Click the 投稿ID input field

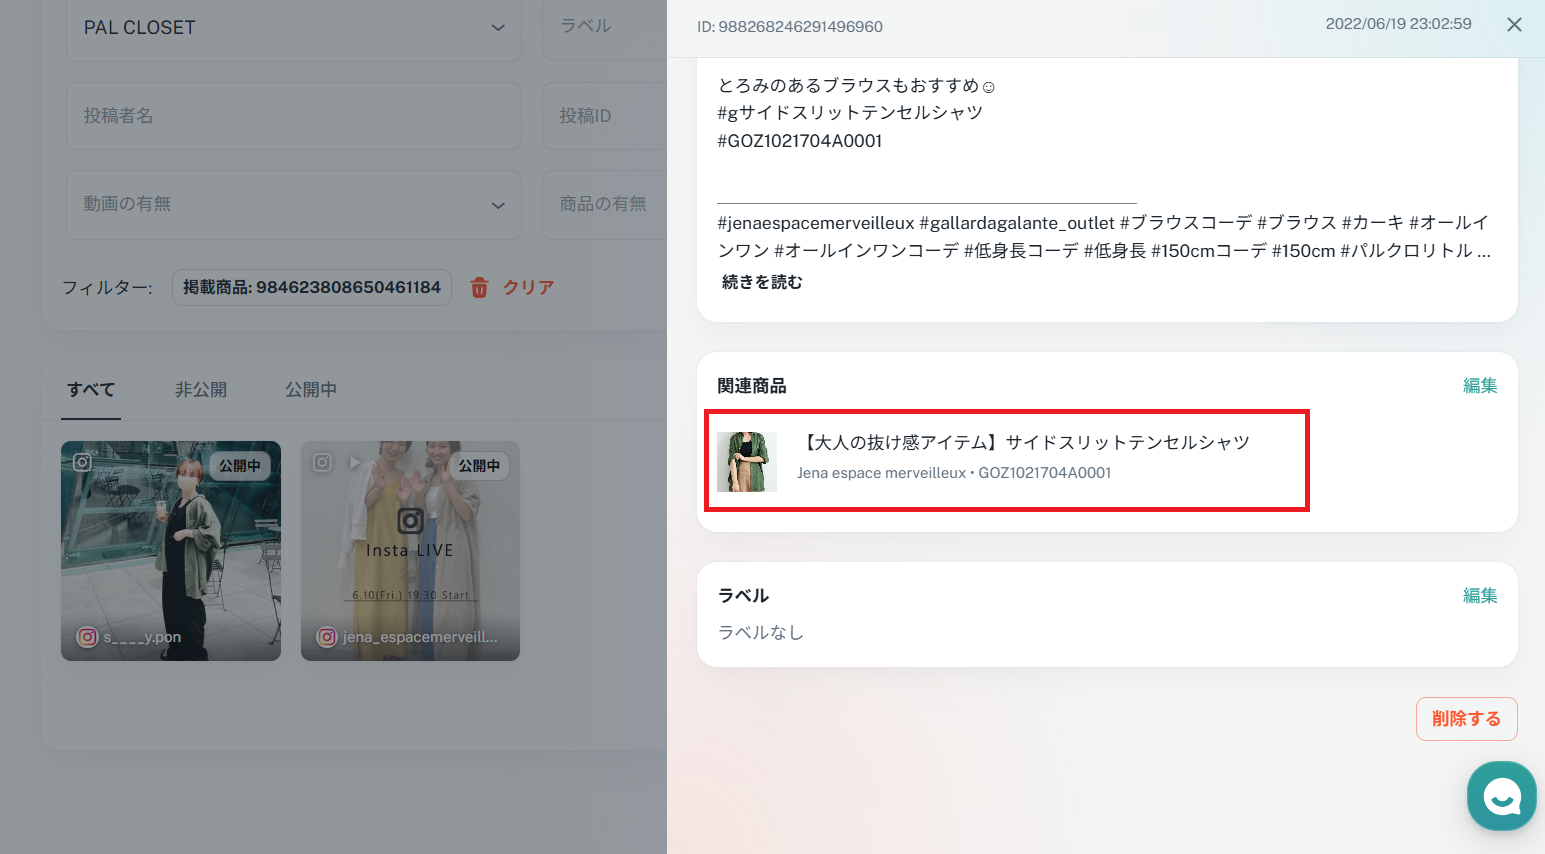[x=604, y=116]
